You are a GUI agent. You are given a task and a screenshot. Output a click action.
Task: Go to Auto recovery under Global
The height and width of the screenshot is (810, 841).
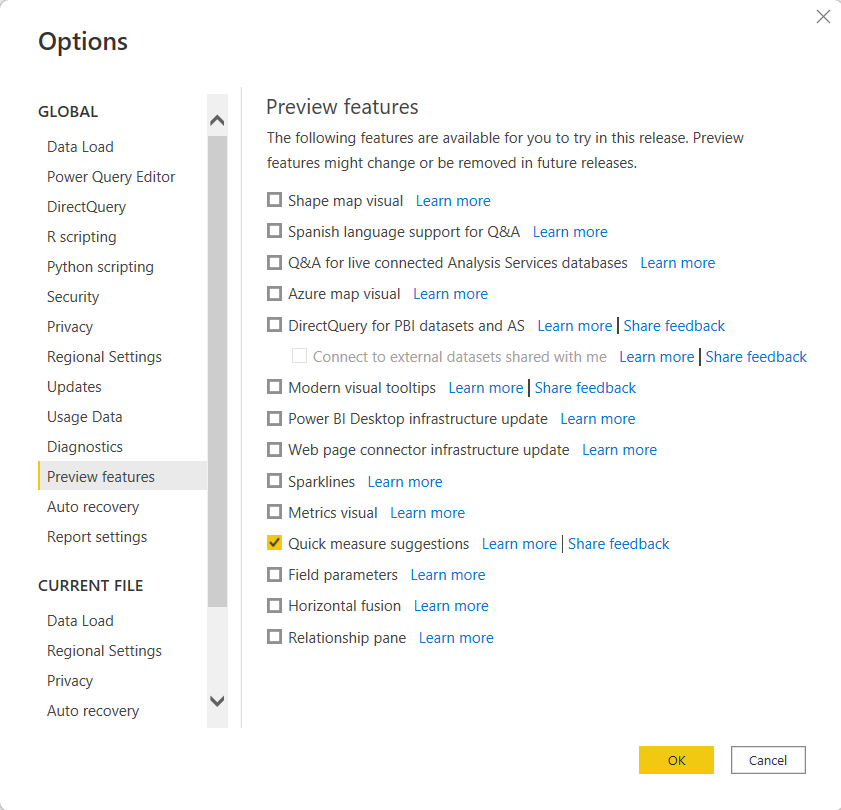(x=93, y=507)
